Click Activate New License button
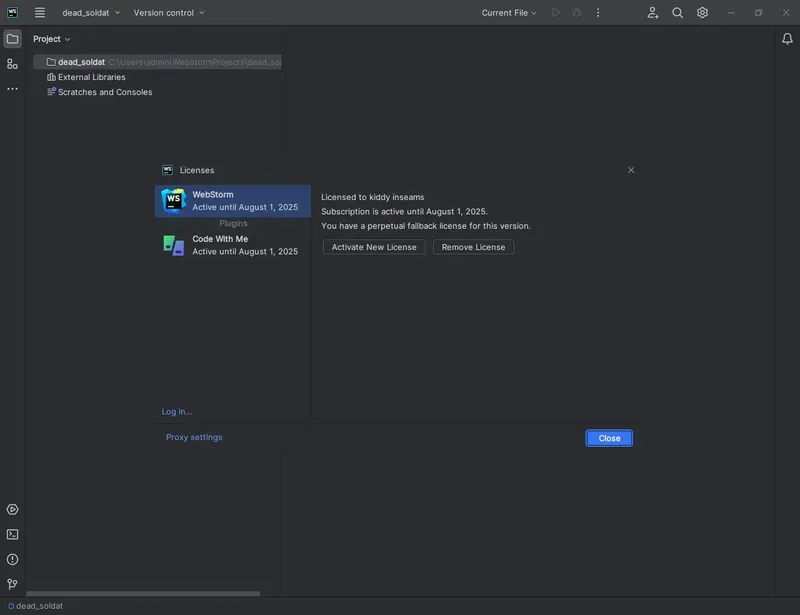The image size is (800, 615). click(x=374, y=247)
